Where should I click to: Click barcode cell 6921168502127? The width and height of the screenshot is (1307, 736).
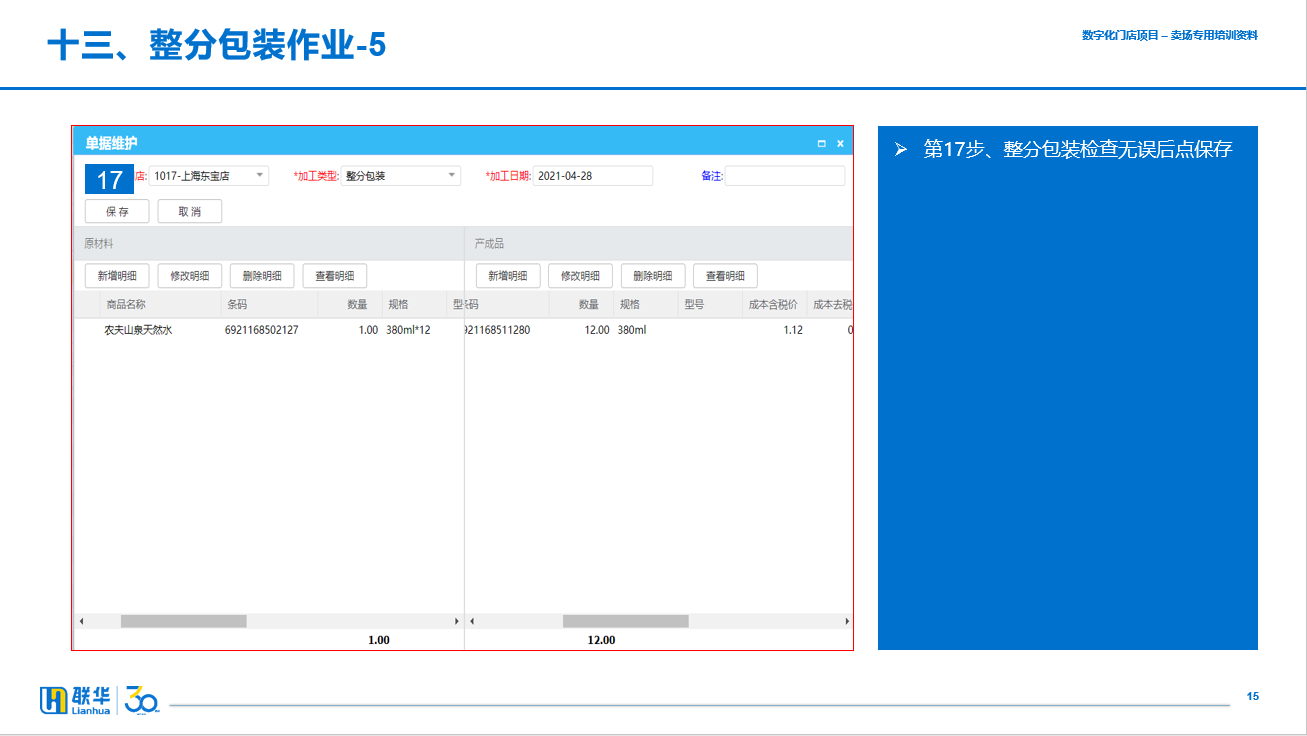coord(262,330)
